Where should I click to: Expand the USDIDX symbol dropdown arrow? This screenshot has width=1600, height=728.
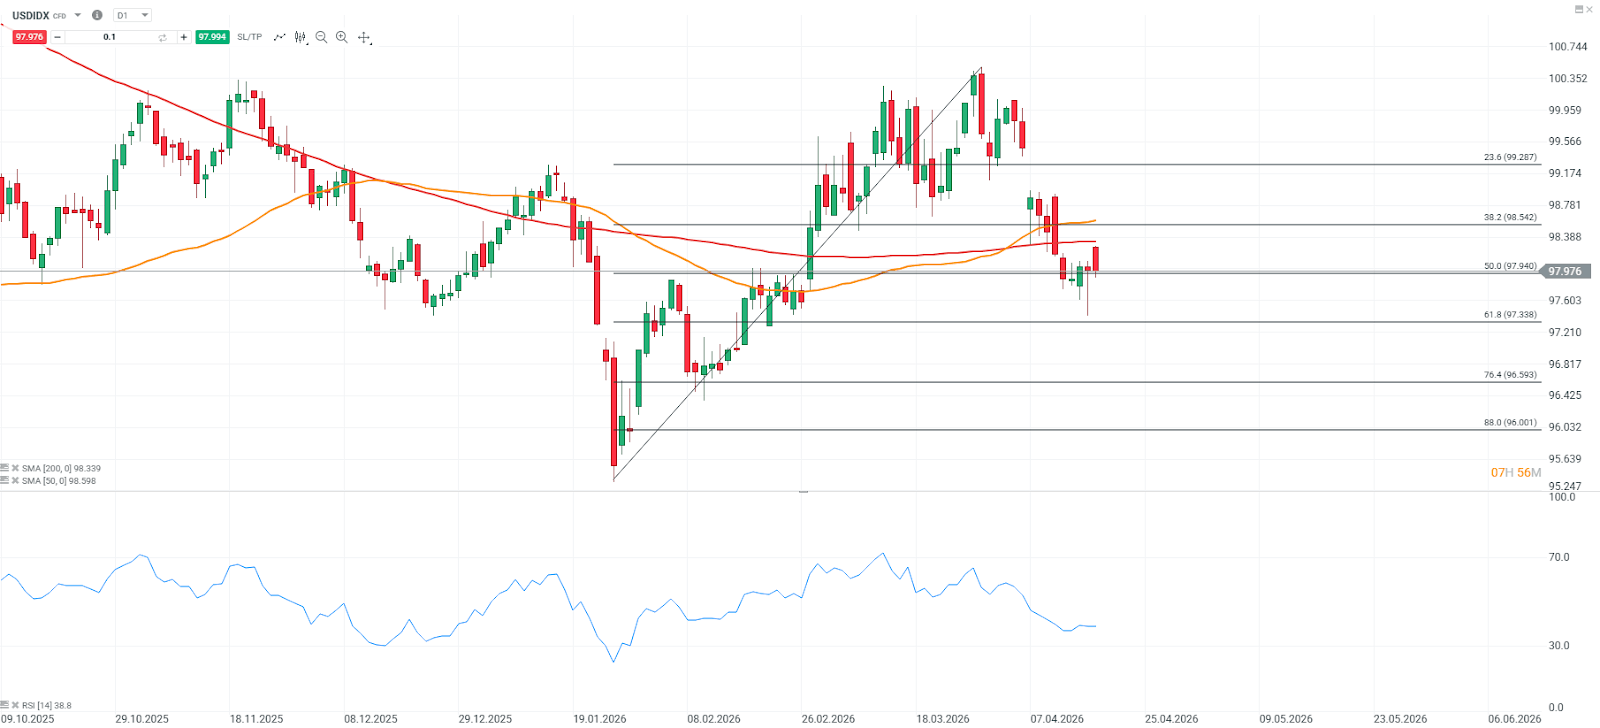point(78,15)
